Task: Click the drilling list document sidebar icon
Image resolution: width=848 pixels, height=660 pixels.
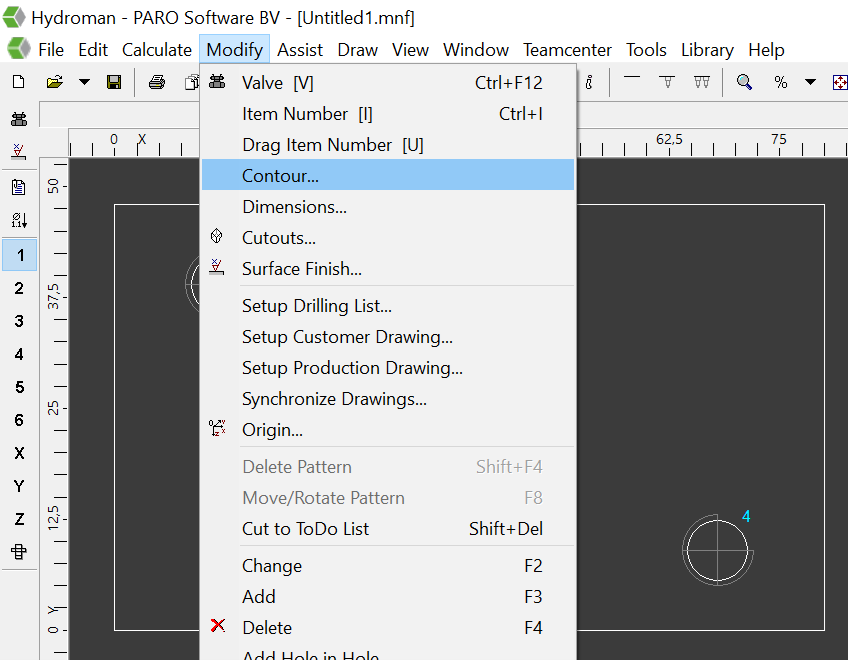Action: click(x=18, y=187)
